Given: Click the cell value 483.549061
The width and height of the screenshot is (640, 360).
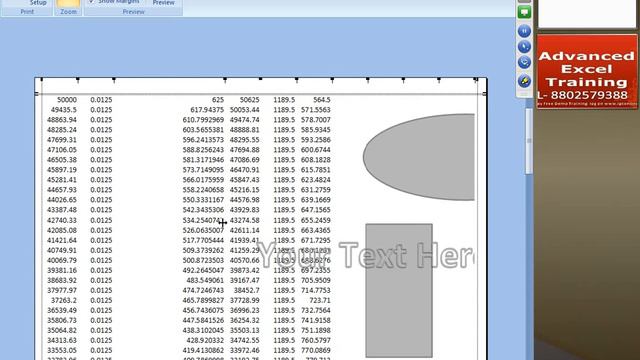Looking at the screenshot, I should (x=205, y=280).
